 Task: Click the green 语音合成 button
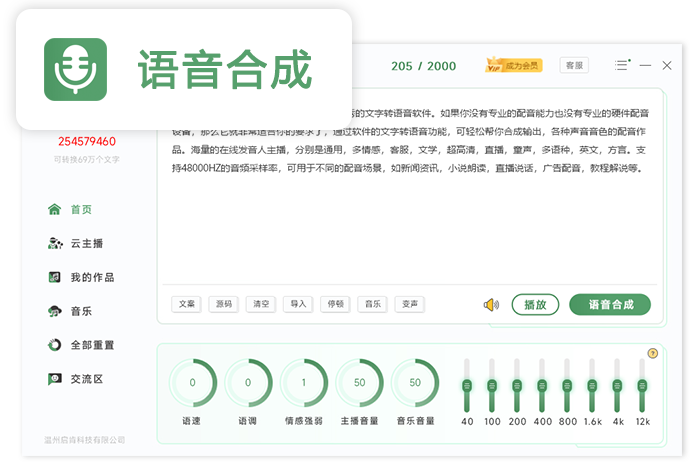[x=610, y=305]
